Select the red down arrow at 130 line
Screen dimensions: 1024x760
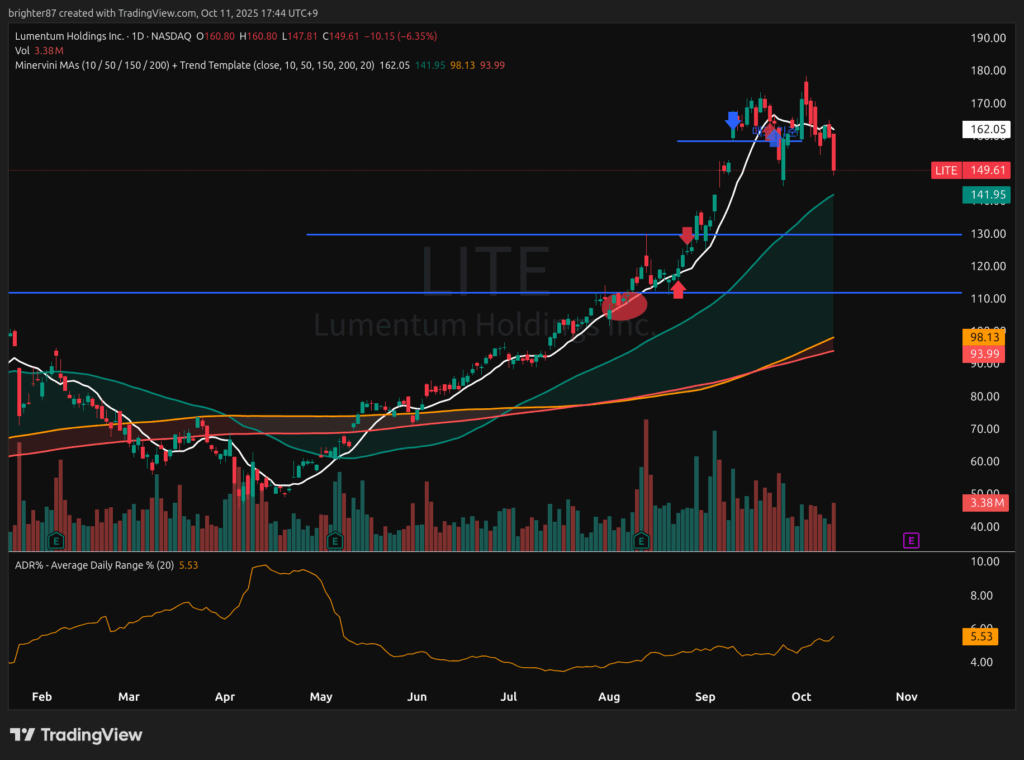(686, 236)
